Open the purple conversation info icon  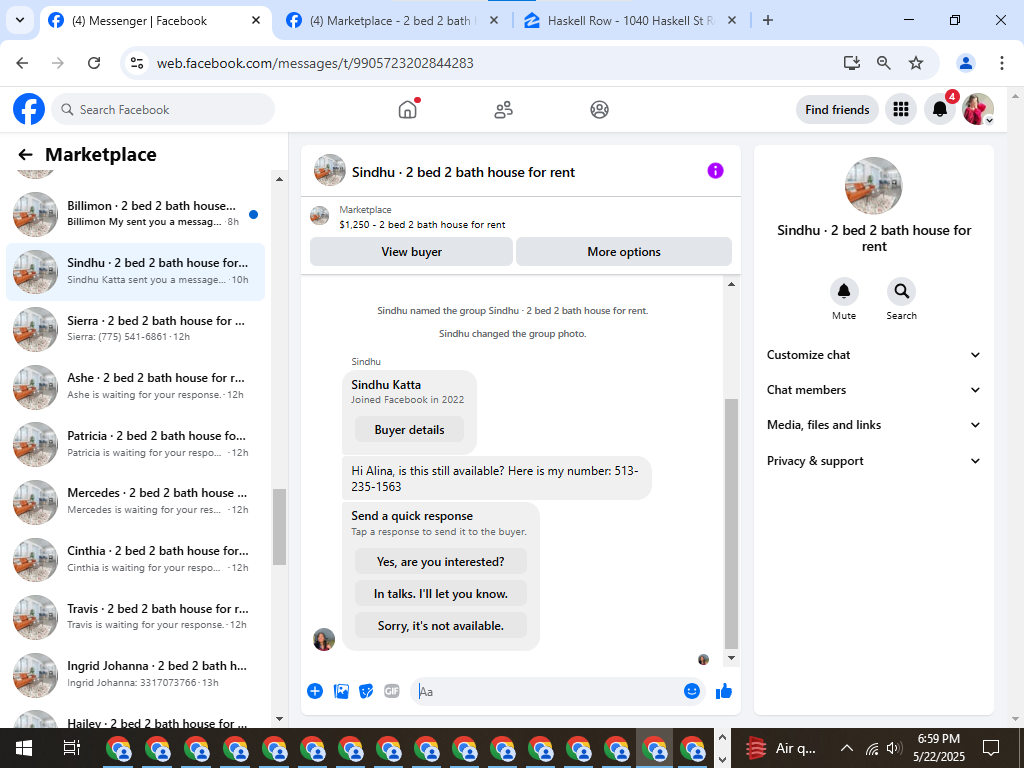coord(716,171)
